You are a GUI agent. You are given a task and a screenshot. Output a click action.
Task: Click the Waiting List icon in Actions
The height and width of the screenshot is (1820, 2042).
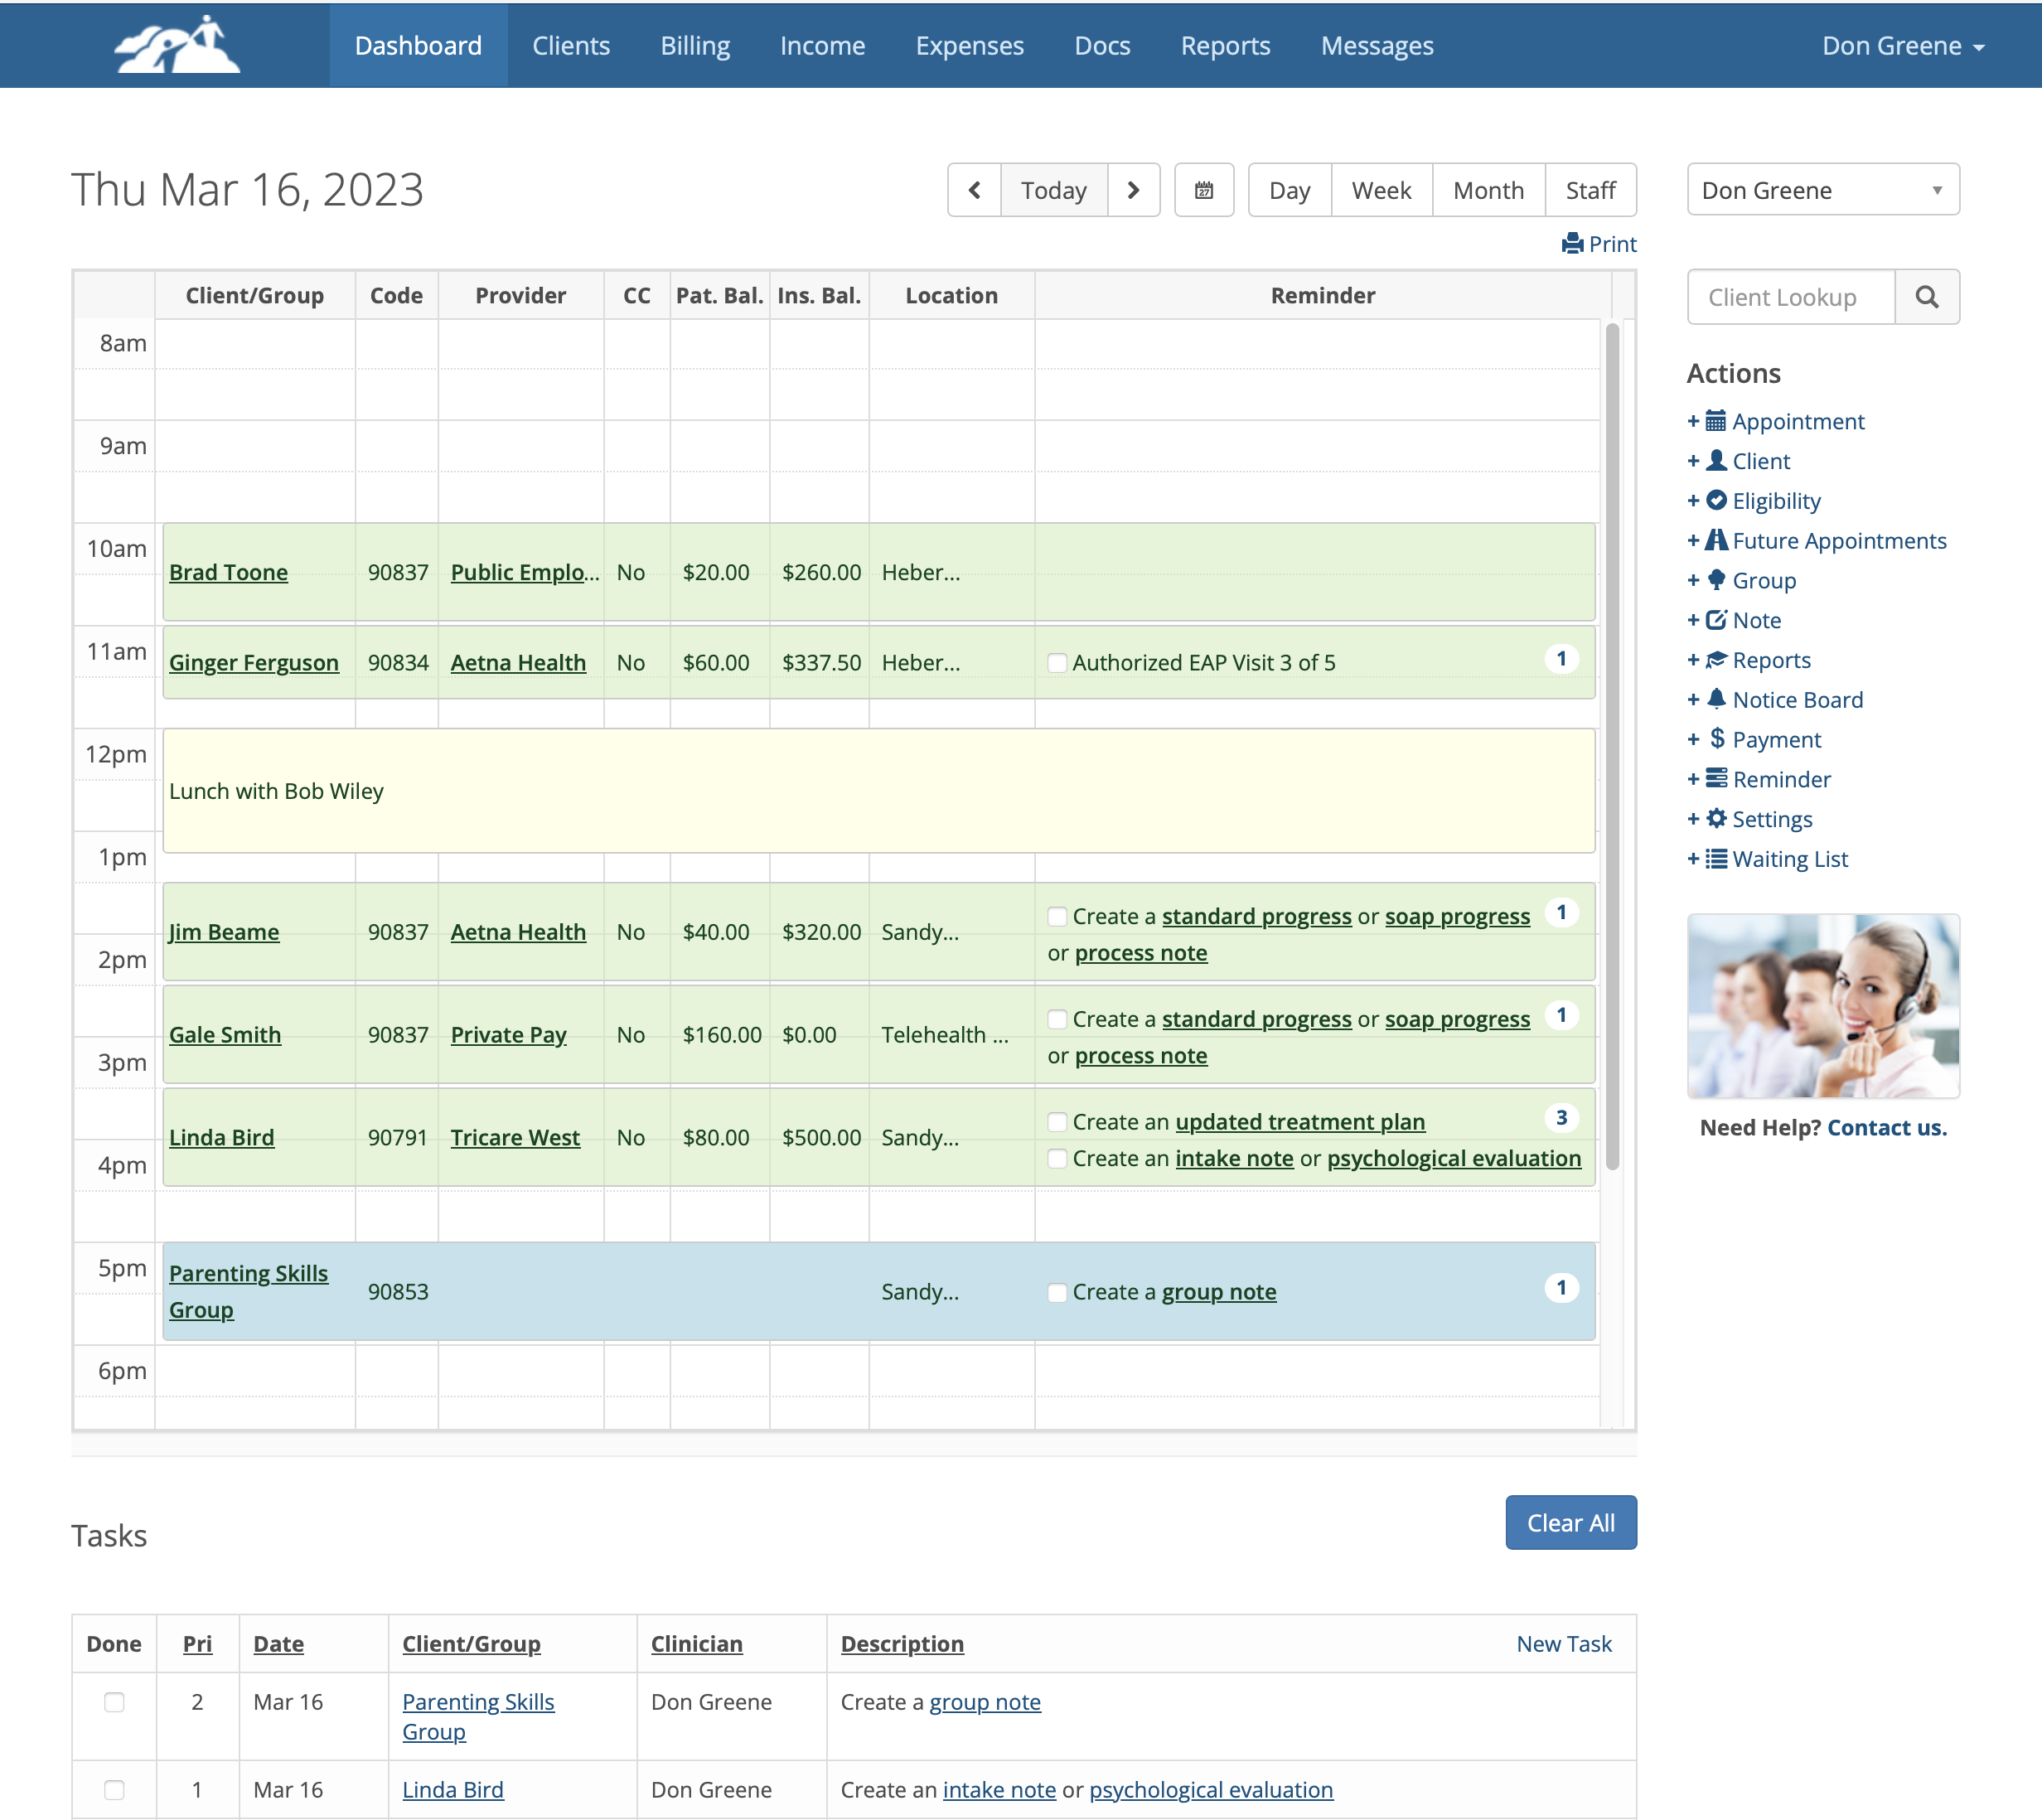pyautogui.click(x=1716, y=859)
